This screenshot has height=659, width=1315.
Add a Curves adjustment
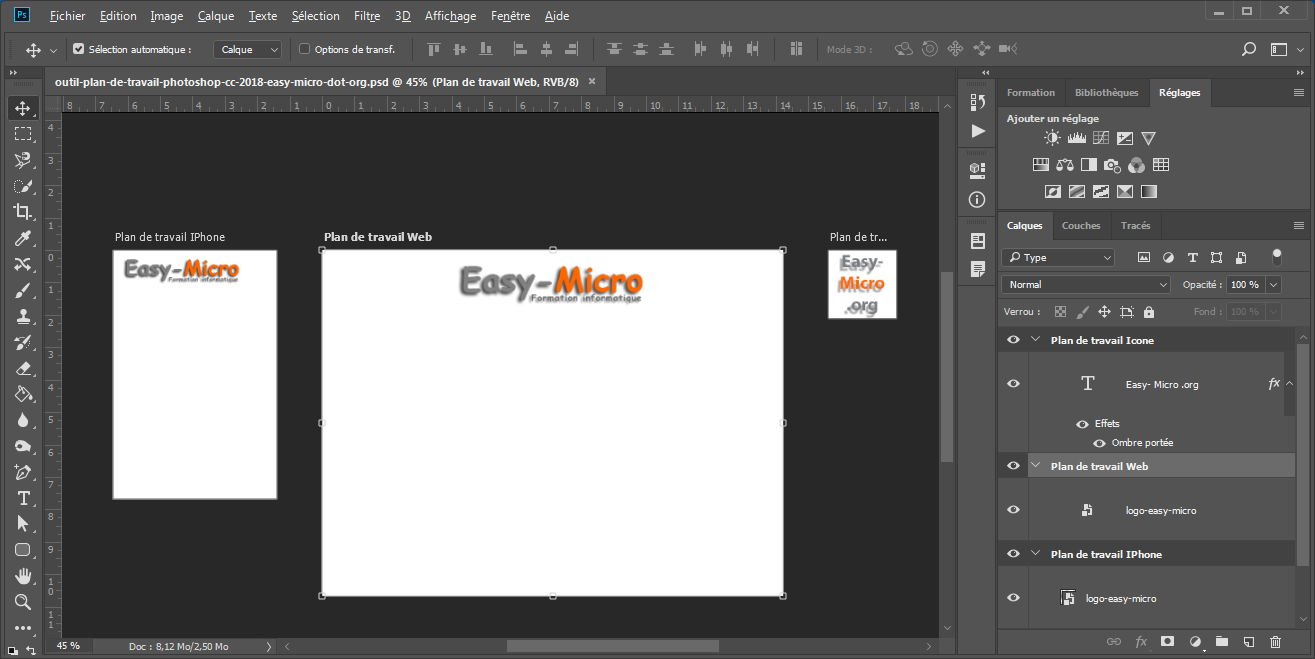(1100, 138)
